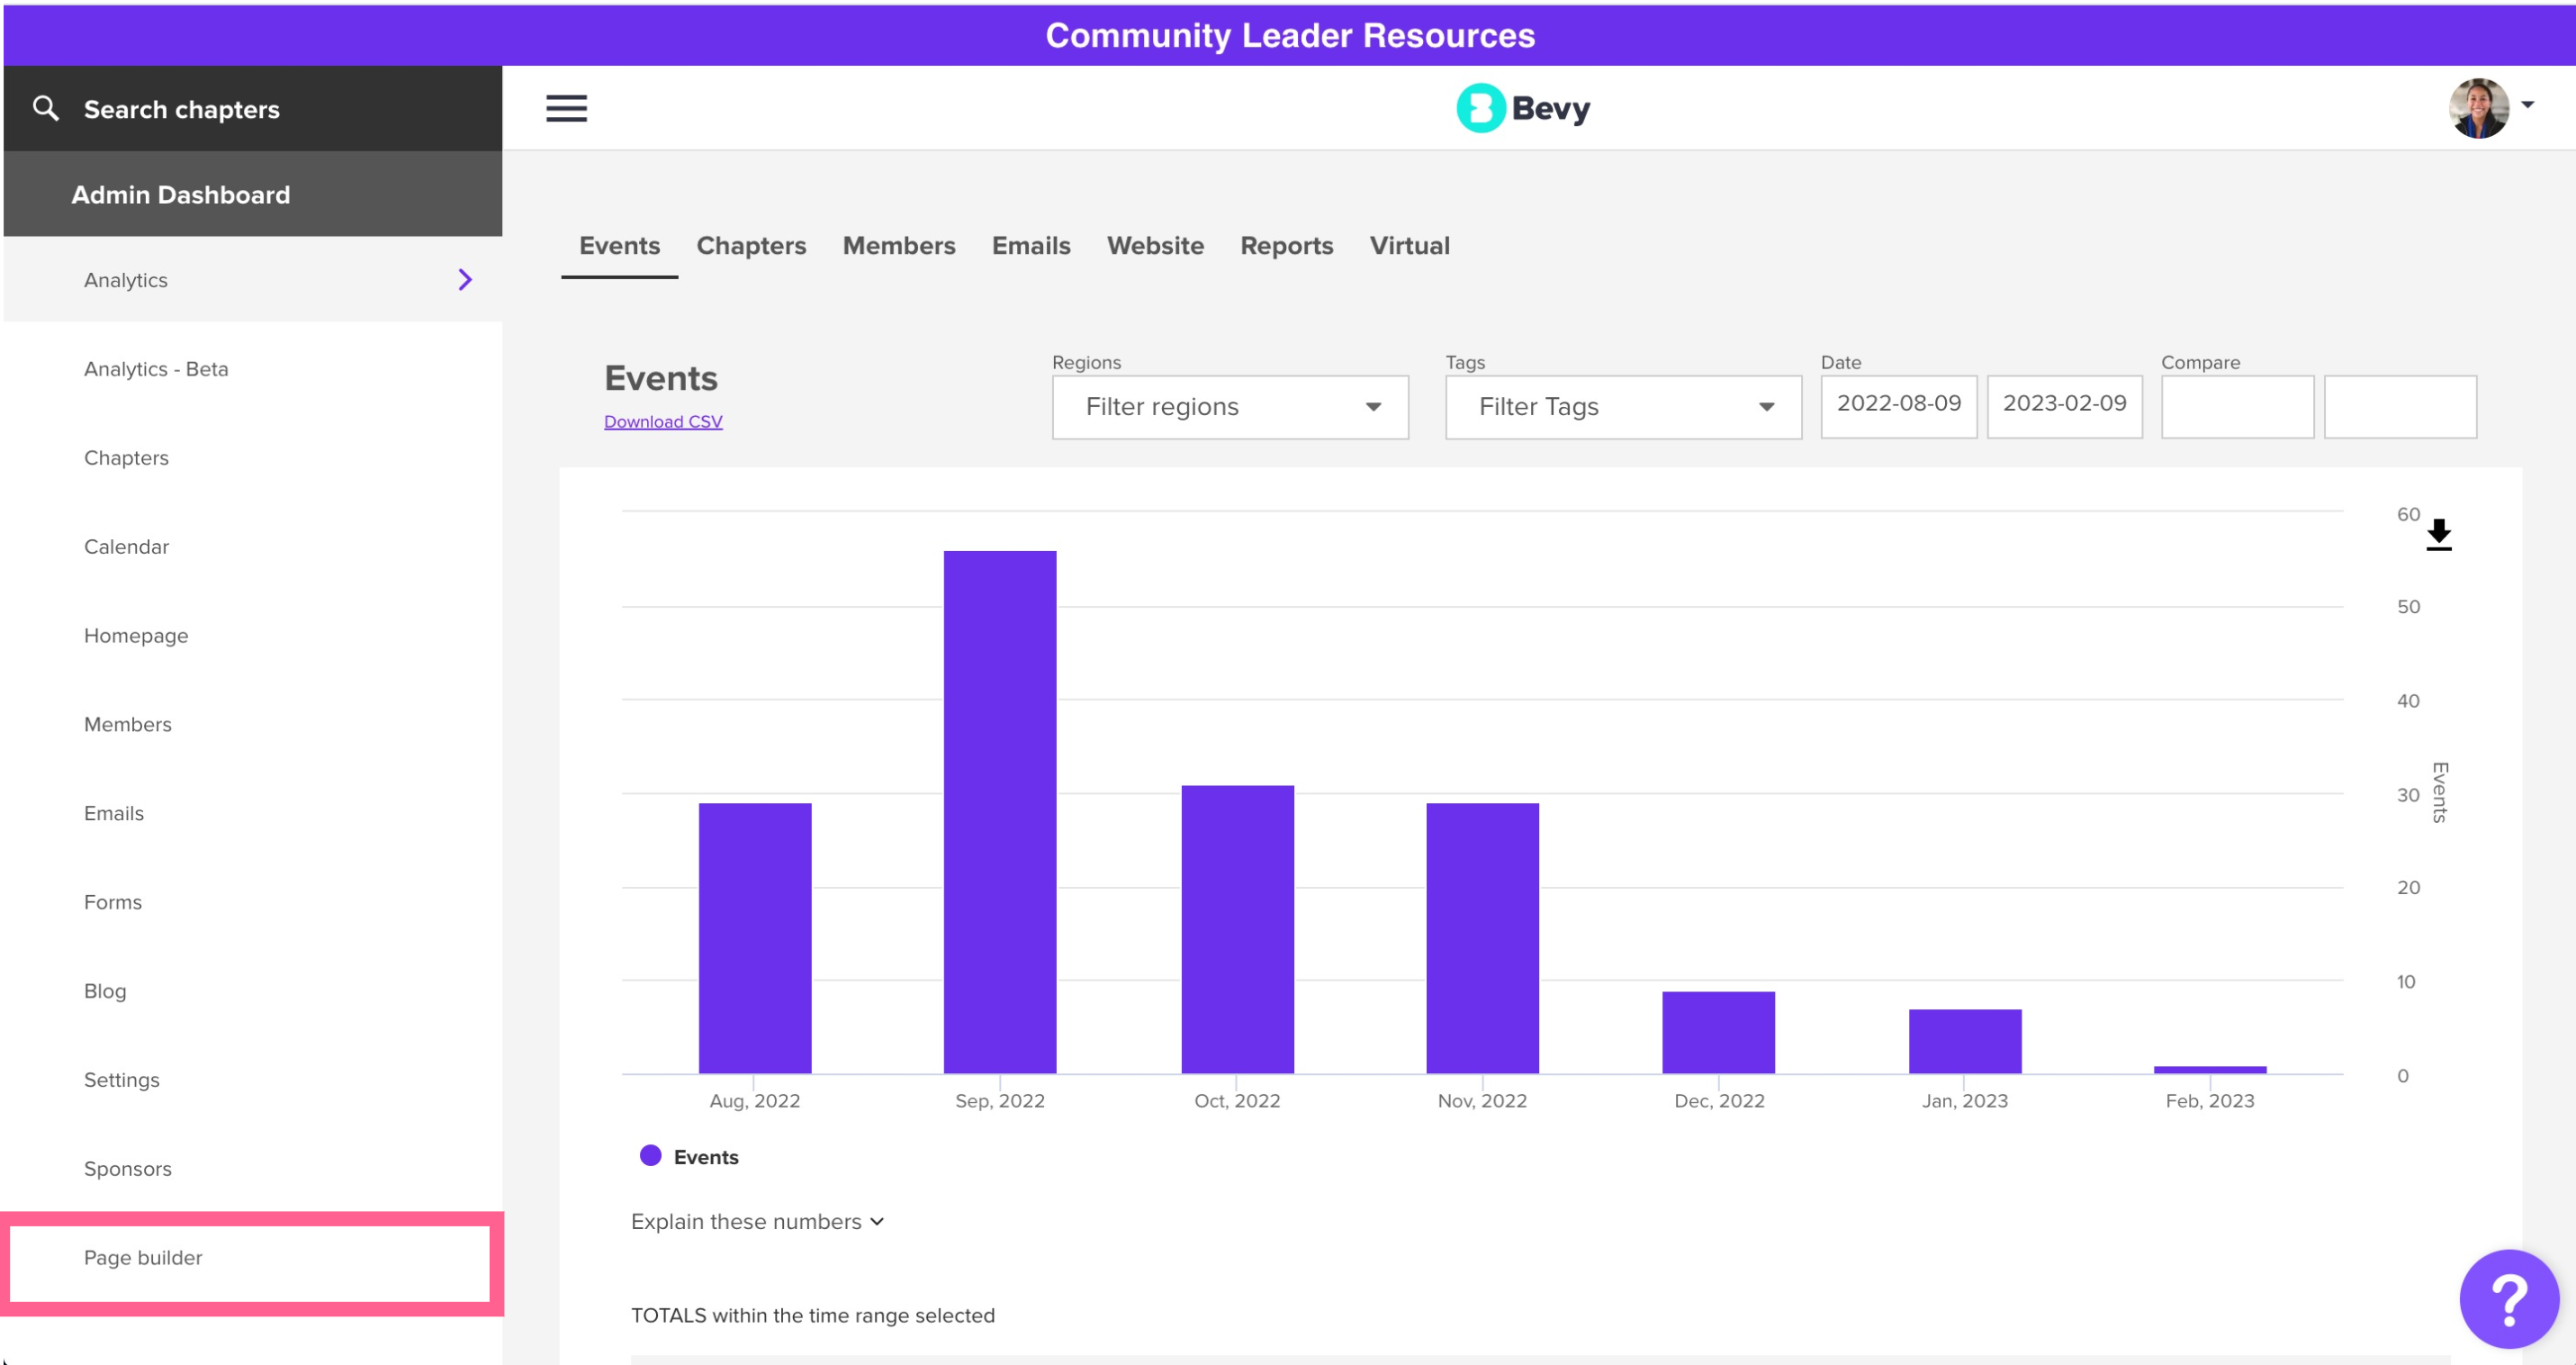Open Page builder in the sidebar
The width and height of the screenshot is (2576, 1365).
[x=143, y=1258]
